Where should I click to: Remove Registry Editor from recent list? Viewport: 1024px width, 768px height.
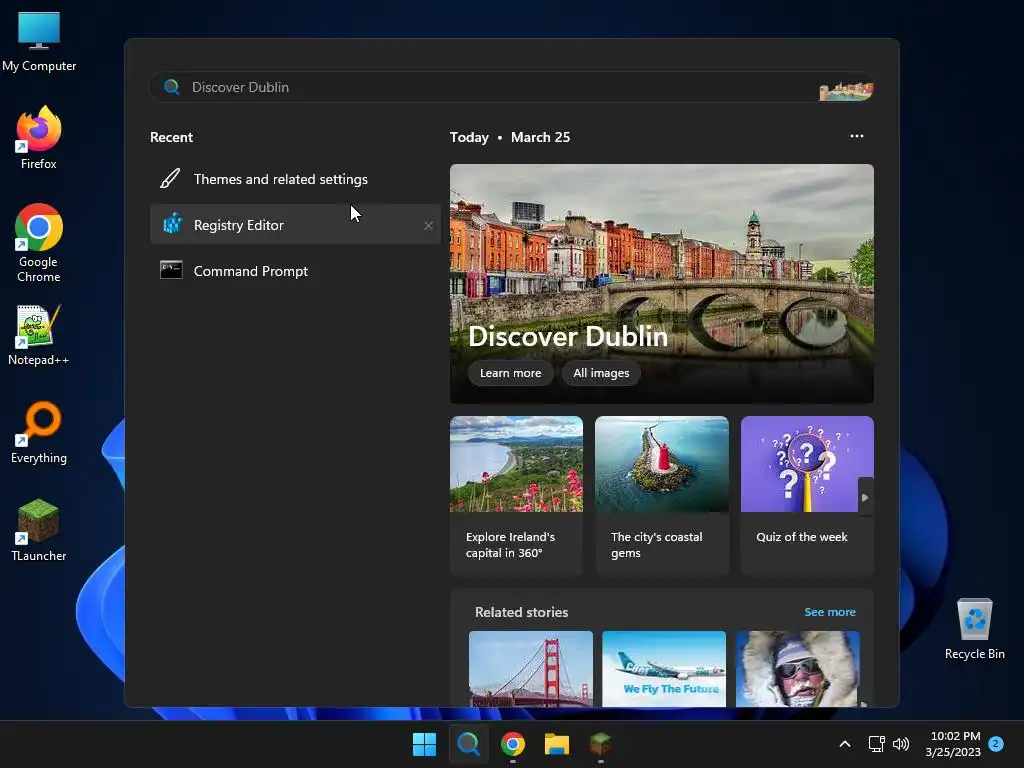point(428,225)
